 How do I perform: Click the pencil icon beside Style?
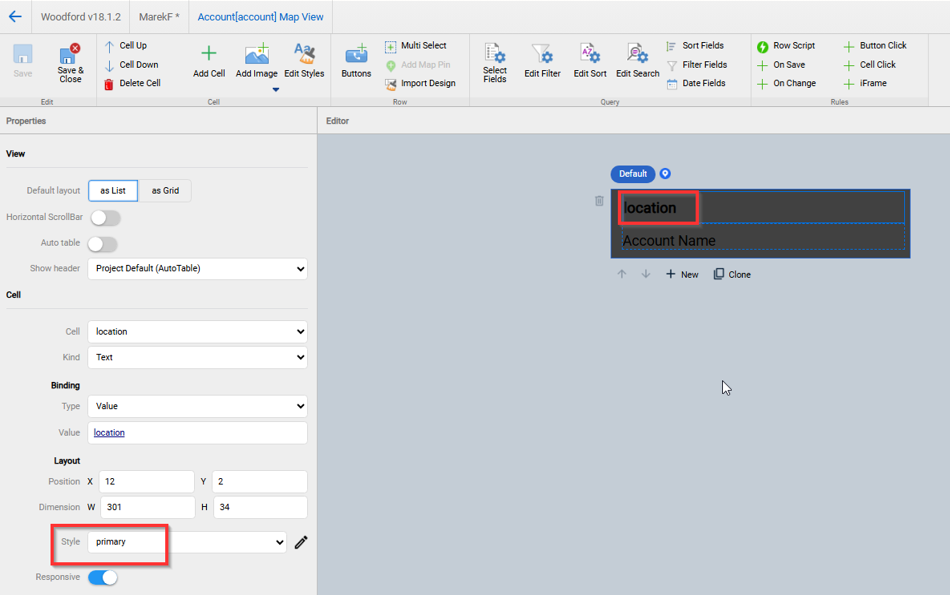(x=301, y=542)
